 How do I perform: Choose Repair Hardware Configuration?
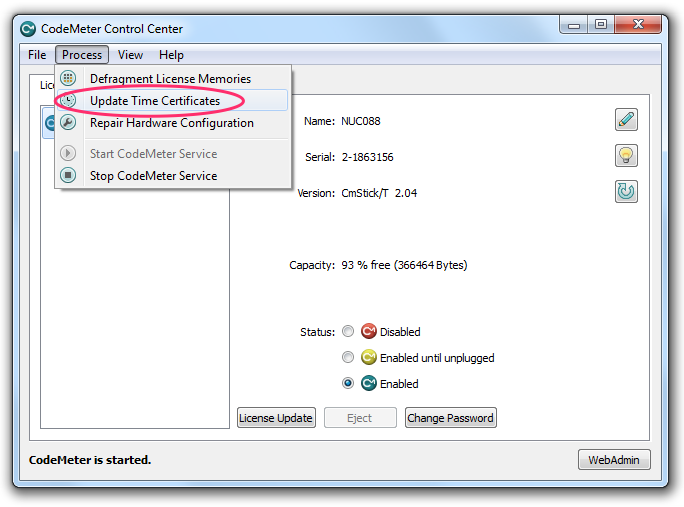pyautogui.click(x=172, y=123)
